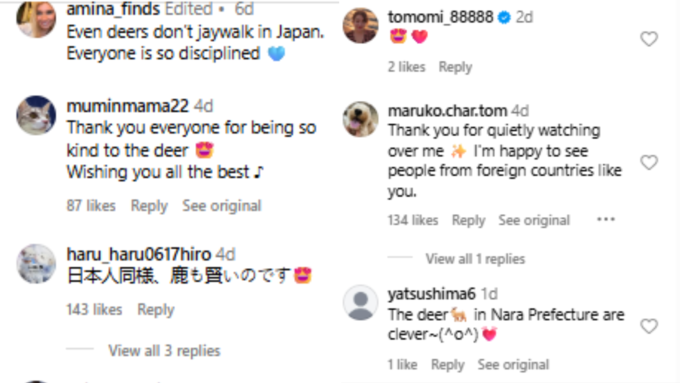Image resolution: width=680 pixels, height=383 pixels.
Task: See original of muminmama22's comment
Action: (x=222, y=206)
